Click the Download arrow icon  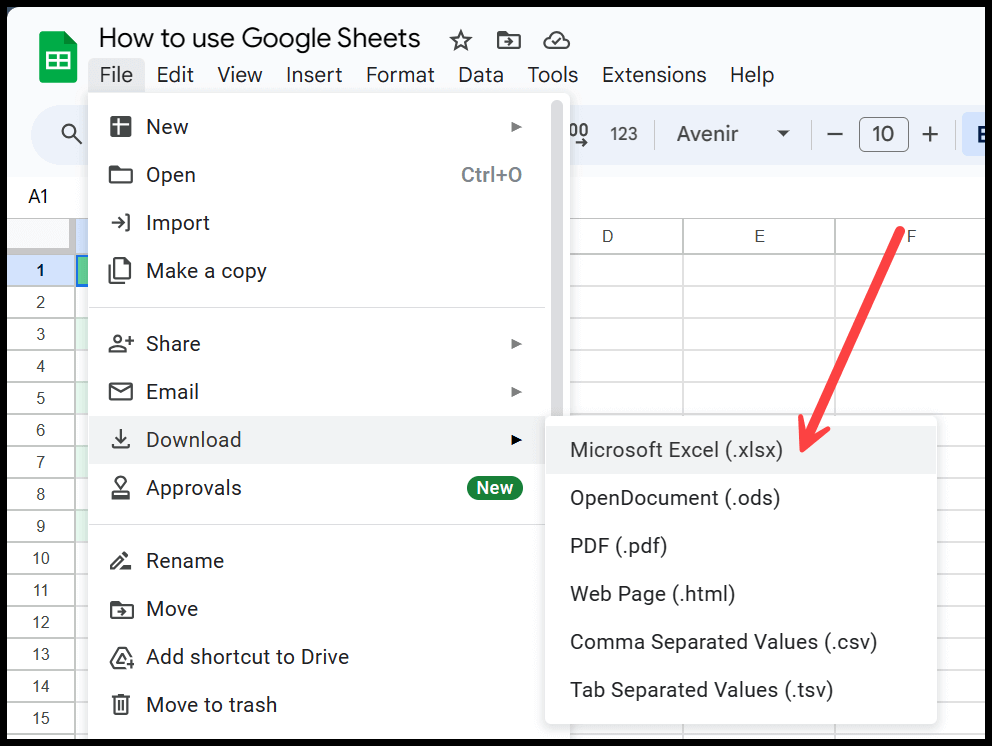coord(120,439)
